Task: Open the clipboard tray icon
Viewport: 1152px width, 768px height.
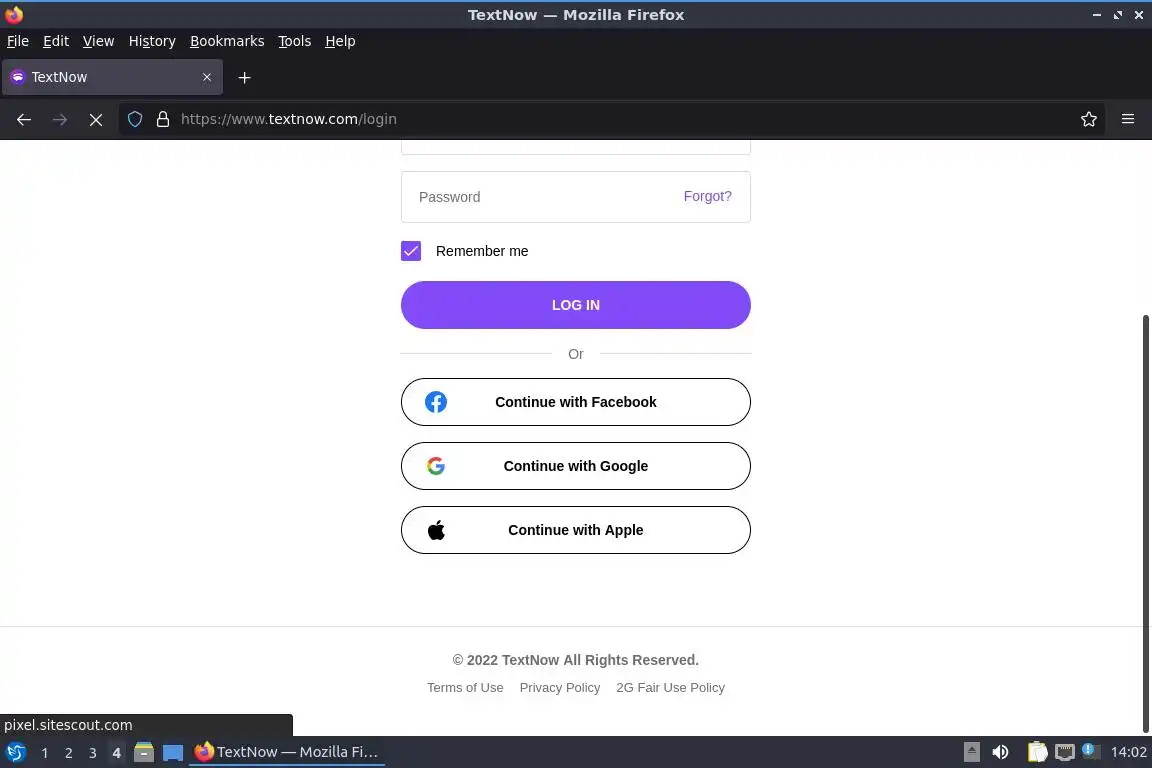Action: [x=1037, y=752]
